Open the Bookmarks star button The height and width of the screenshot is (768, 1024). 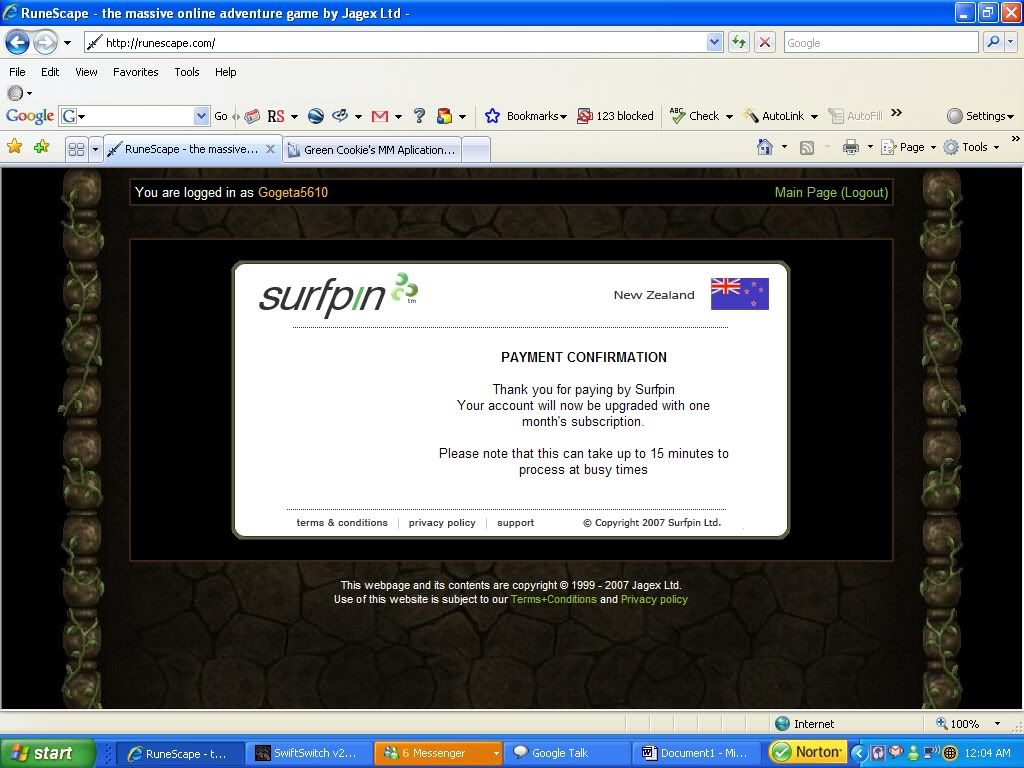point(525,116)
